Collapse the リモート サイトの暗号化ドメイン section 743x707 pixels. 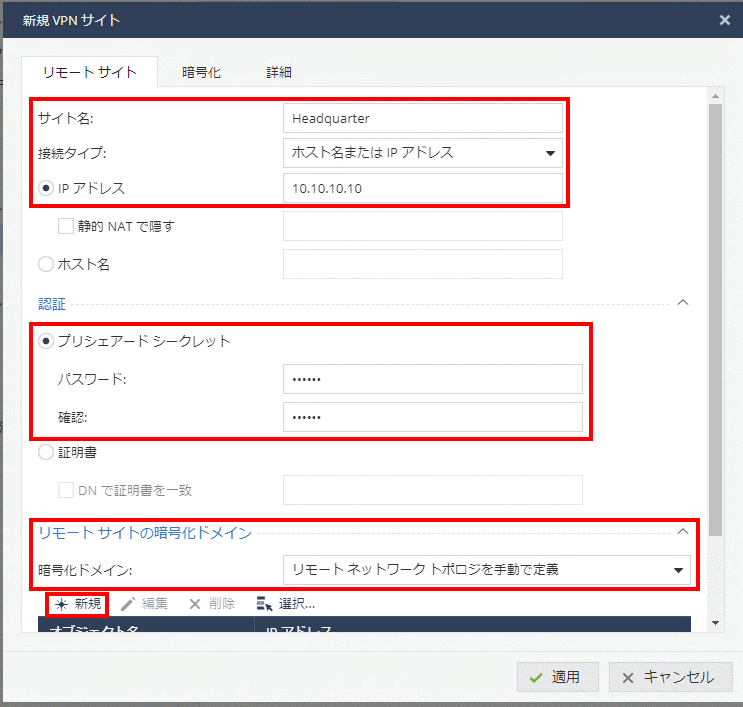pos(683,532)
